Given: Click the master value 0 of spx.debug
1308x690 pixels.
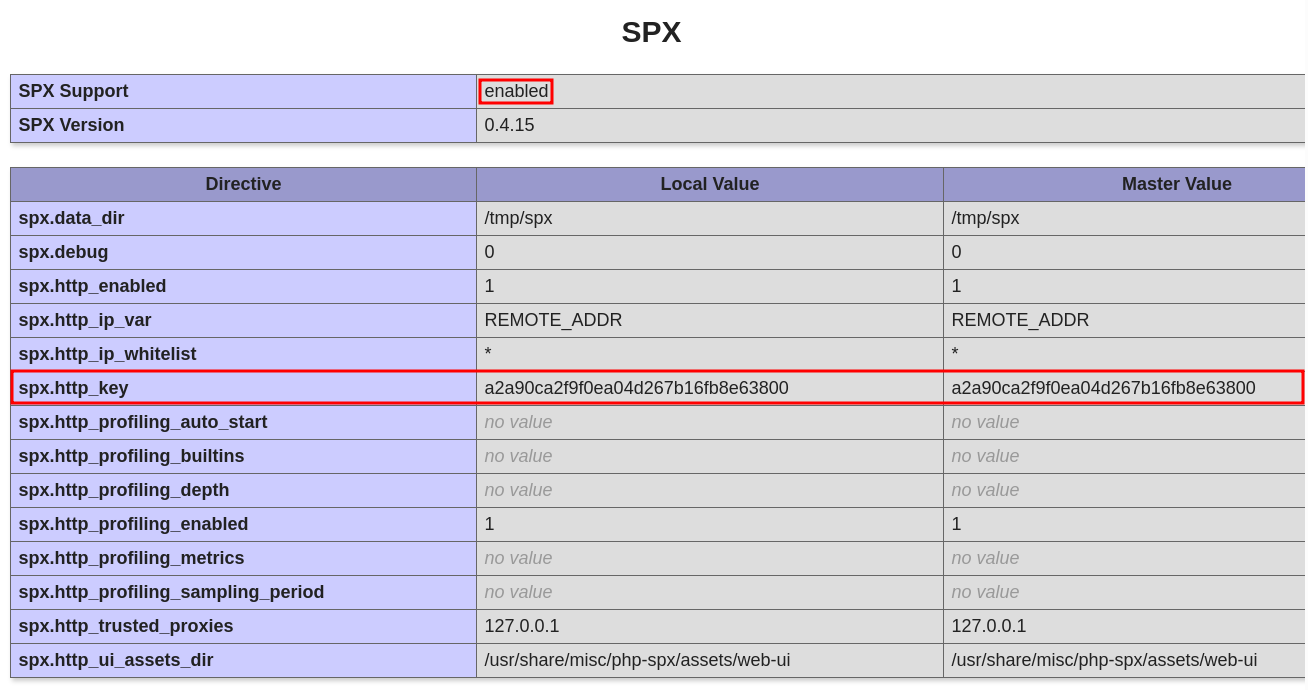Looking at the screenshot, I should [x=956, y=252].
